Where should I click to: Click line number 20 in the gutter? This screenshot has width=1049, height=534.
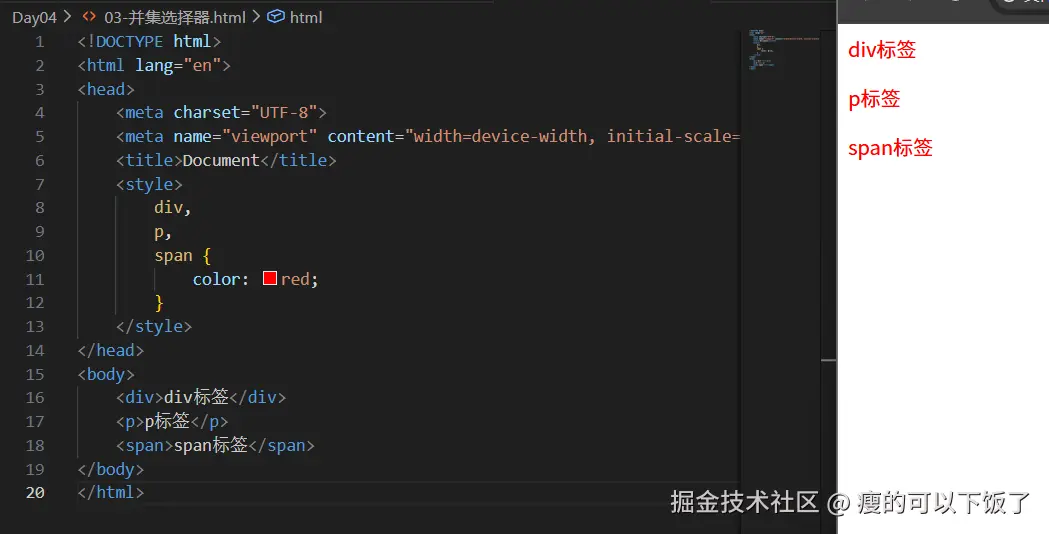pos(36,492)
